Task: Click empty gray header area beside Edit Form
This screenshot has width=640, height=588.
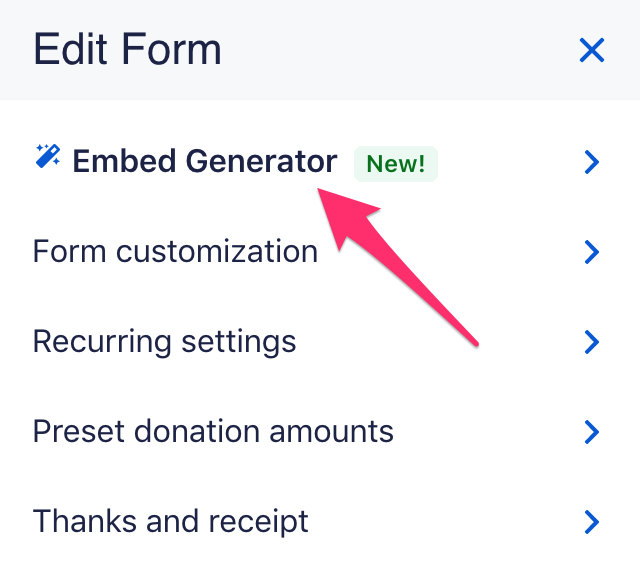Action: click(x=400, y=50)
